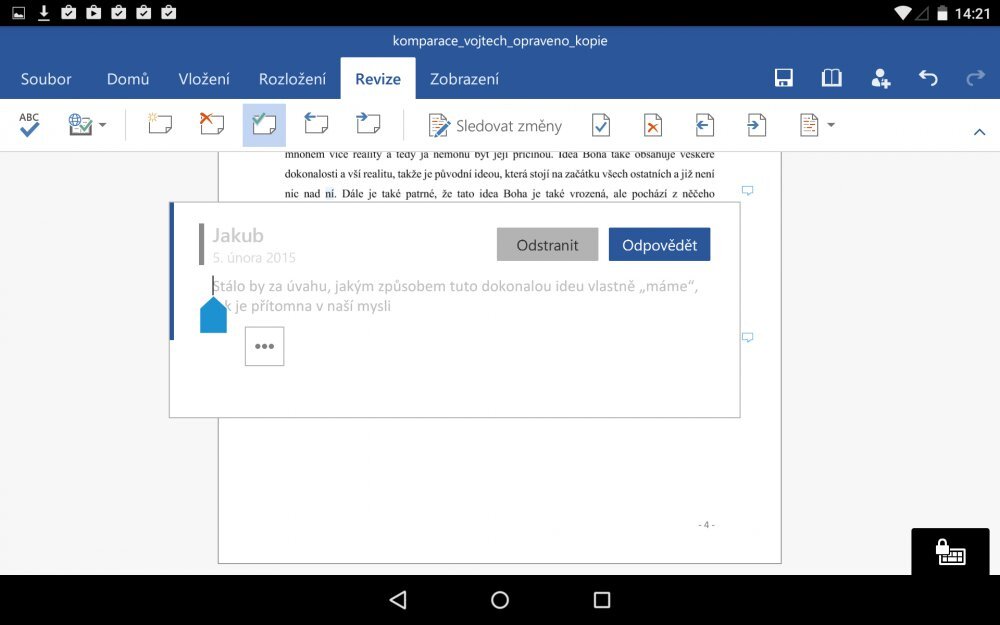The height and width of the screenshot is (625, 1000).
Task: Switch to the Vložení tab
Action: pos(204,79)
